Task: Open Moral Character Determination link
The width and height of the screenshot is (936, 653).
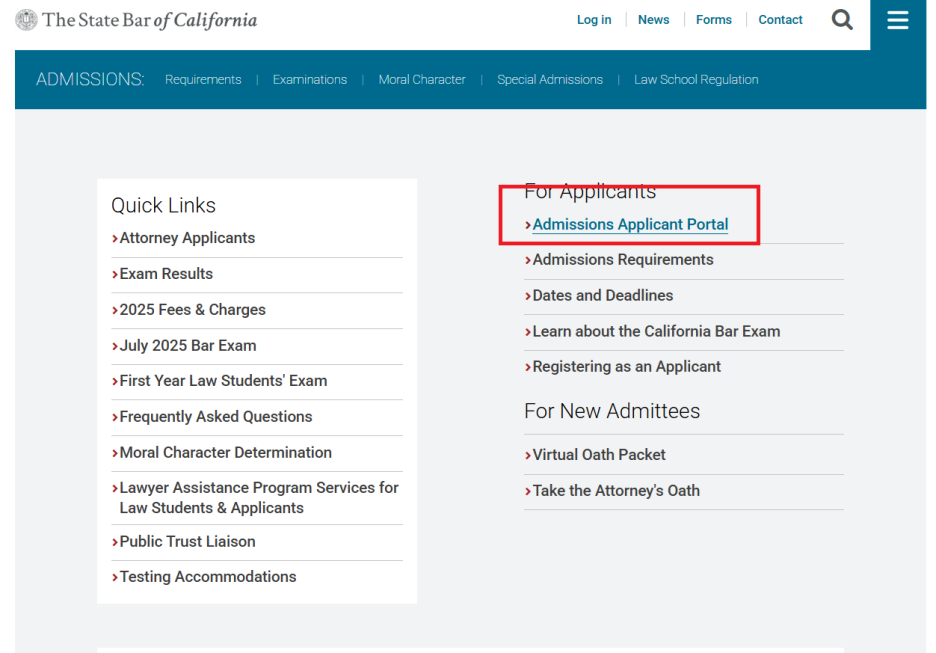Action: [x=225, y=452]
